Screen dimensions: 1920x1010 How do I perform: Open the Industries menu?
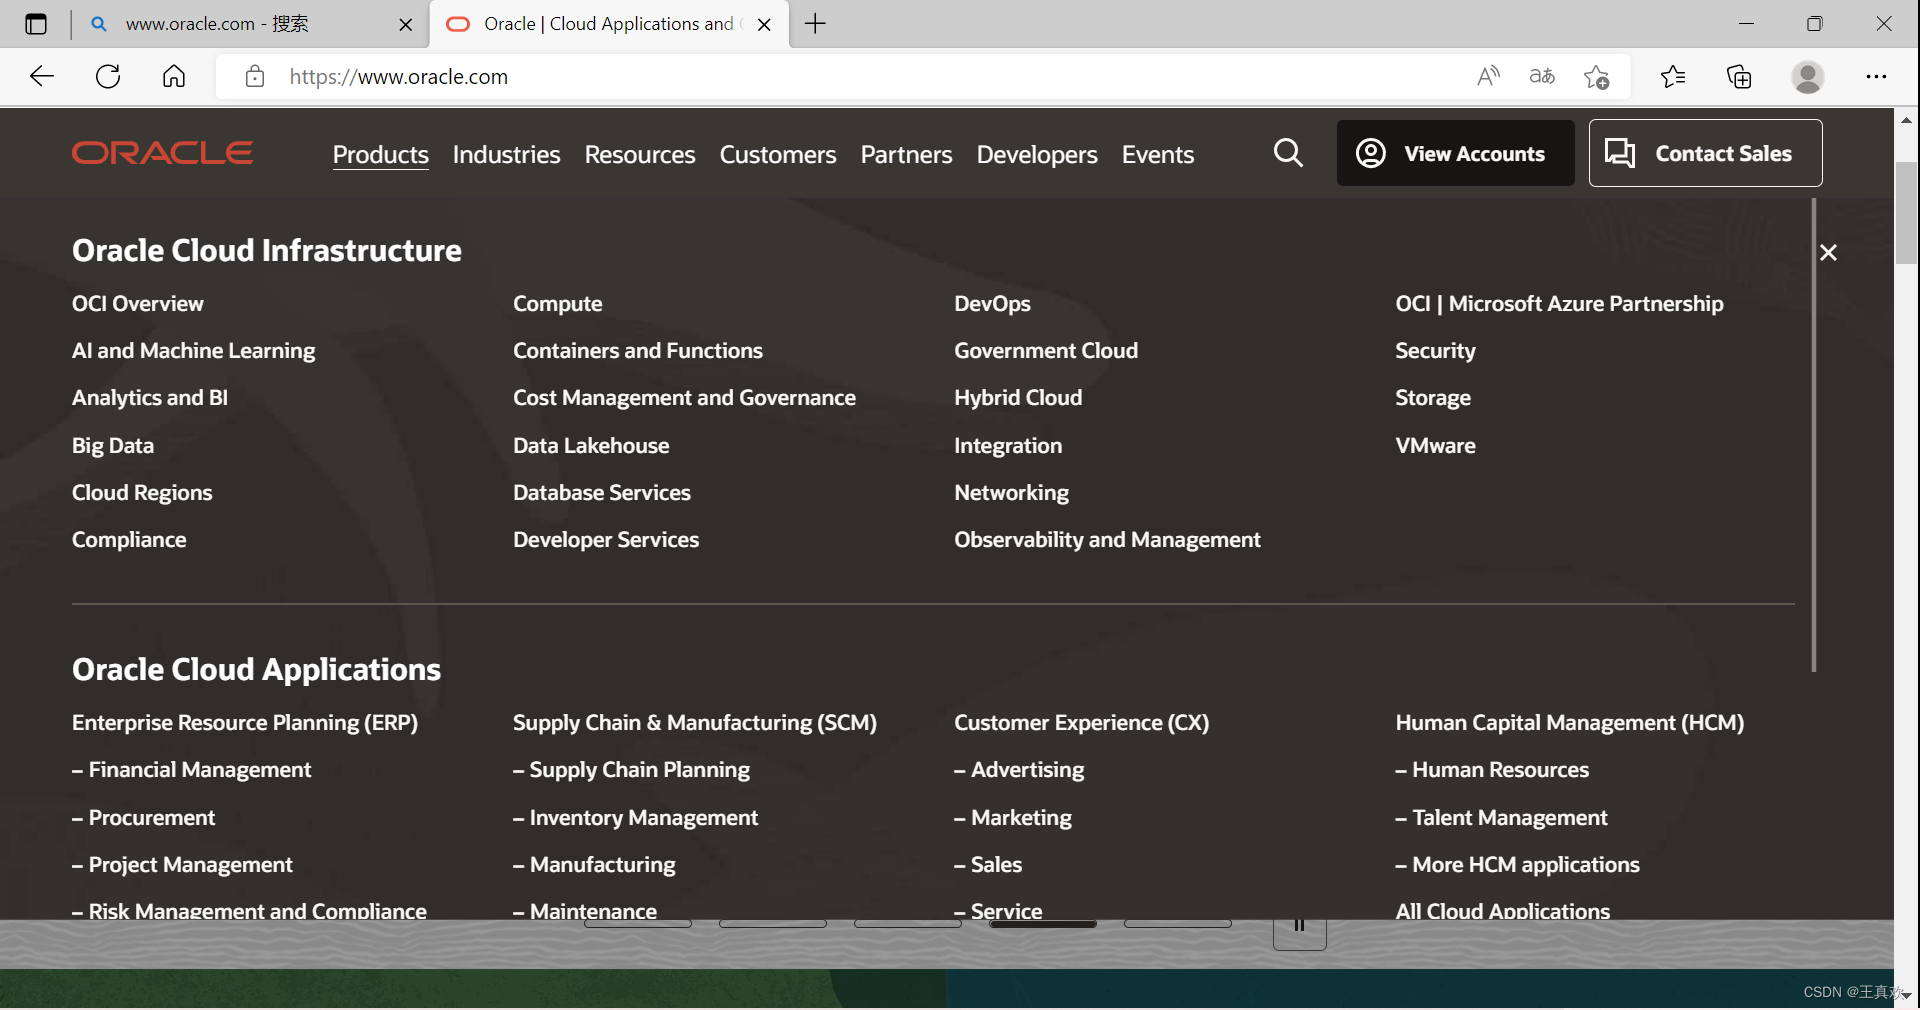click(x=507, y=155)
